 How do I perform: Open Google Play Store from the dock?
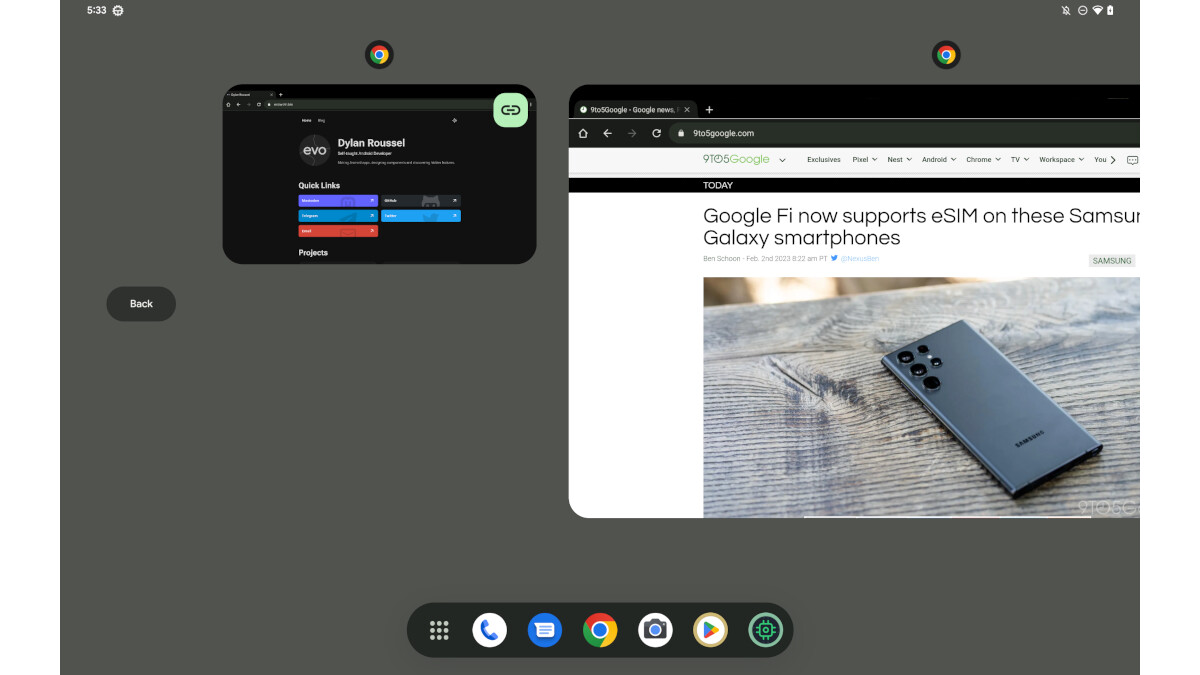click(x=710, y=630)
